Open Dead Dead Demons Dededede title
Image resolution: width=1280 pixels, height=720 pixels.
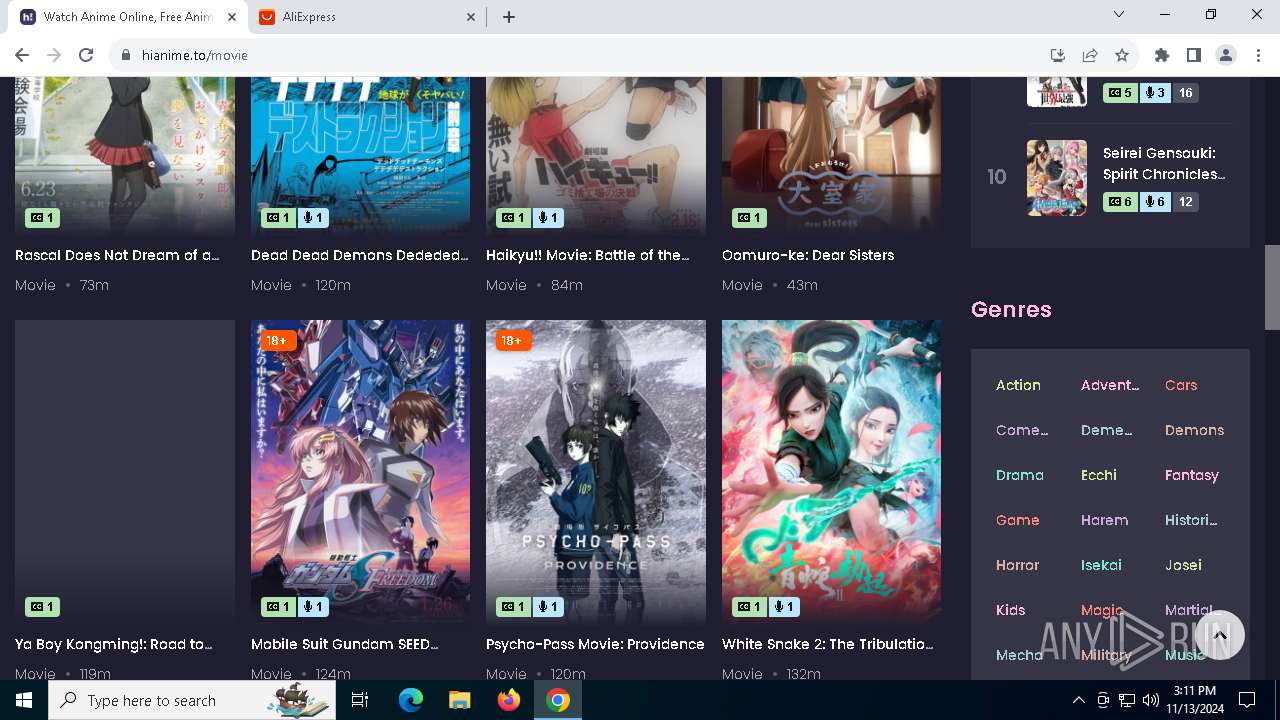click(x=360, y=255)
